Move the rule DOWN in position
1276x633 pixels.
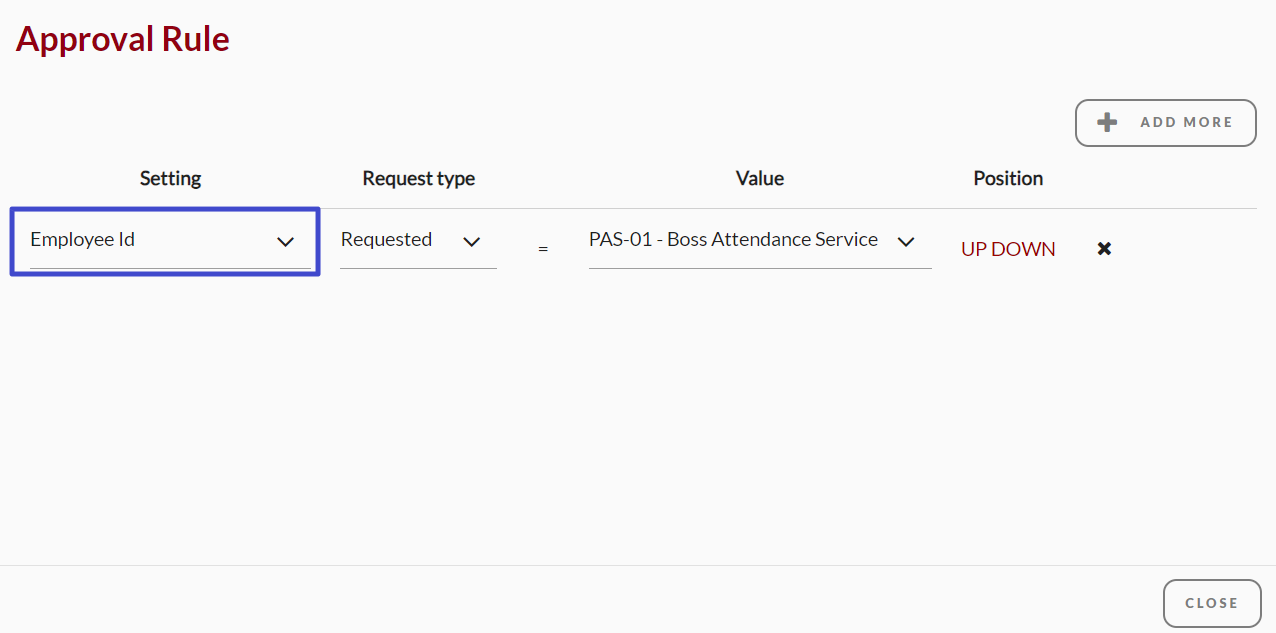click(1024, 249)
